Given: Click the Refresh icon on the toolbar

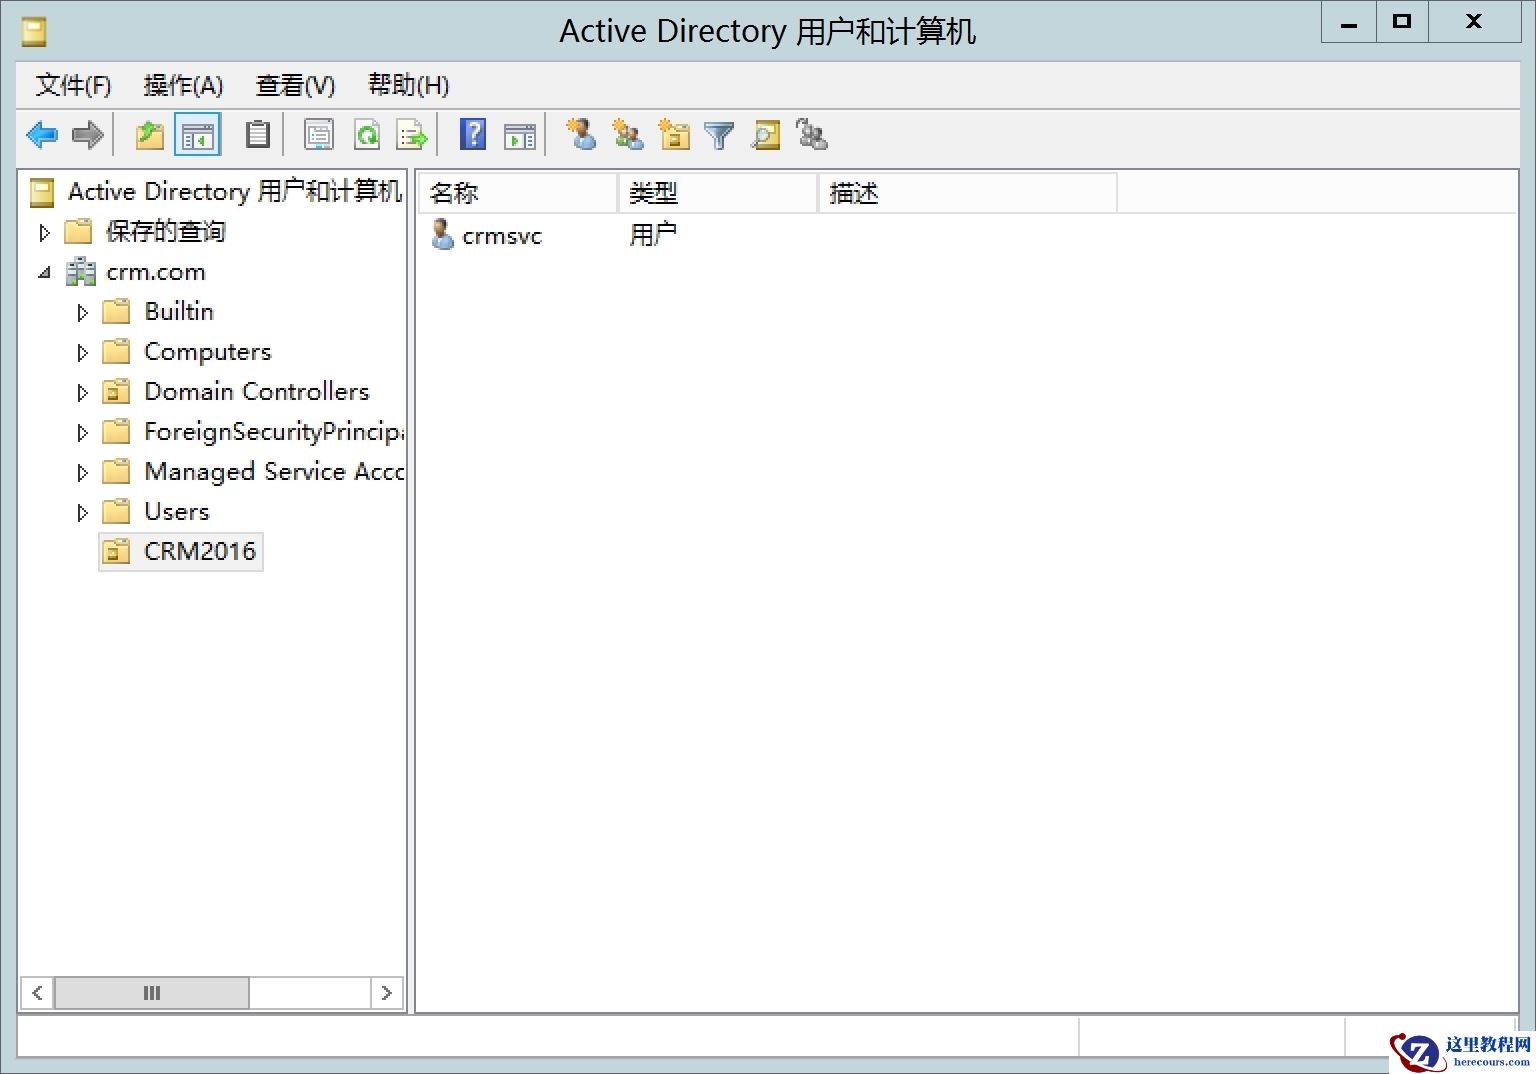Looking at the screenshot, I should click(368, 135).
